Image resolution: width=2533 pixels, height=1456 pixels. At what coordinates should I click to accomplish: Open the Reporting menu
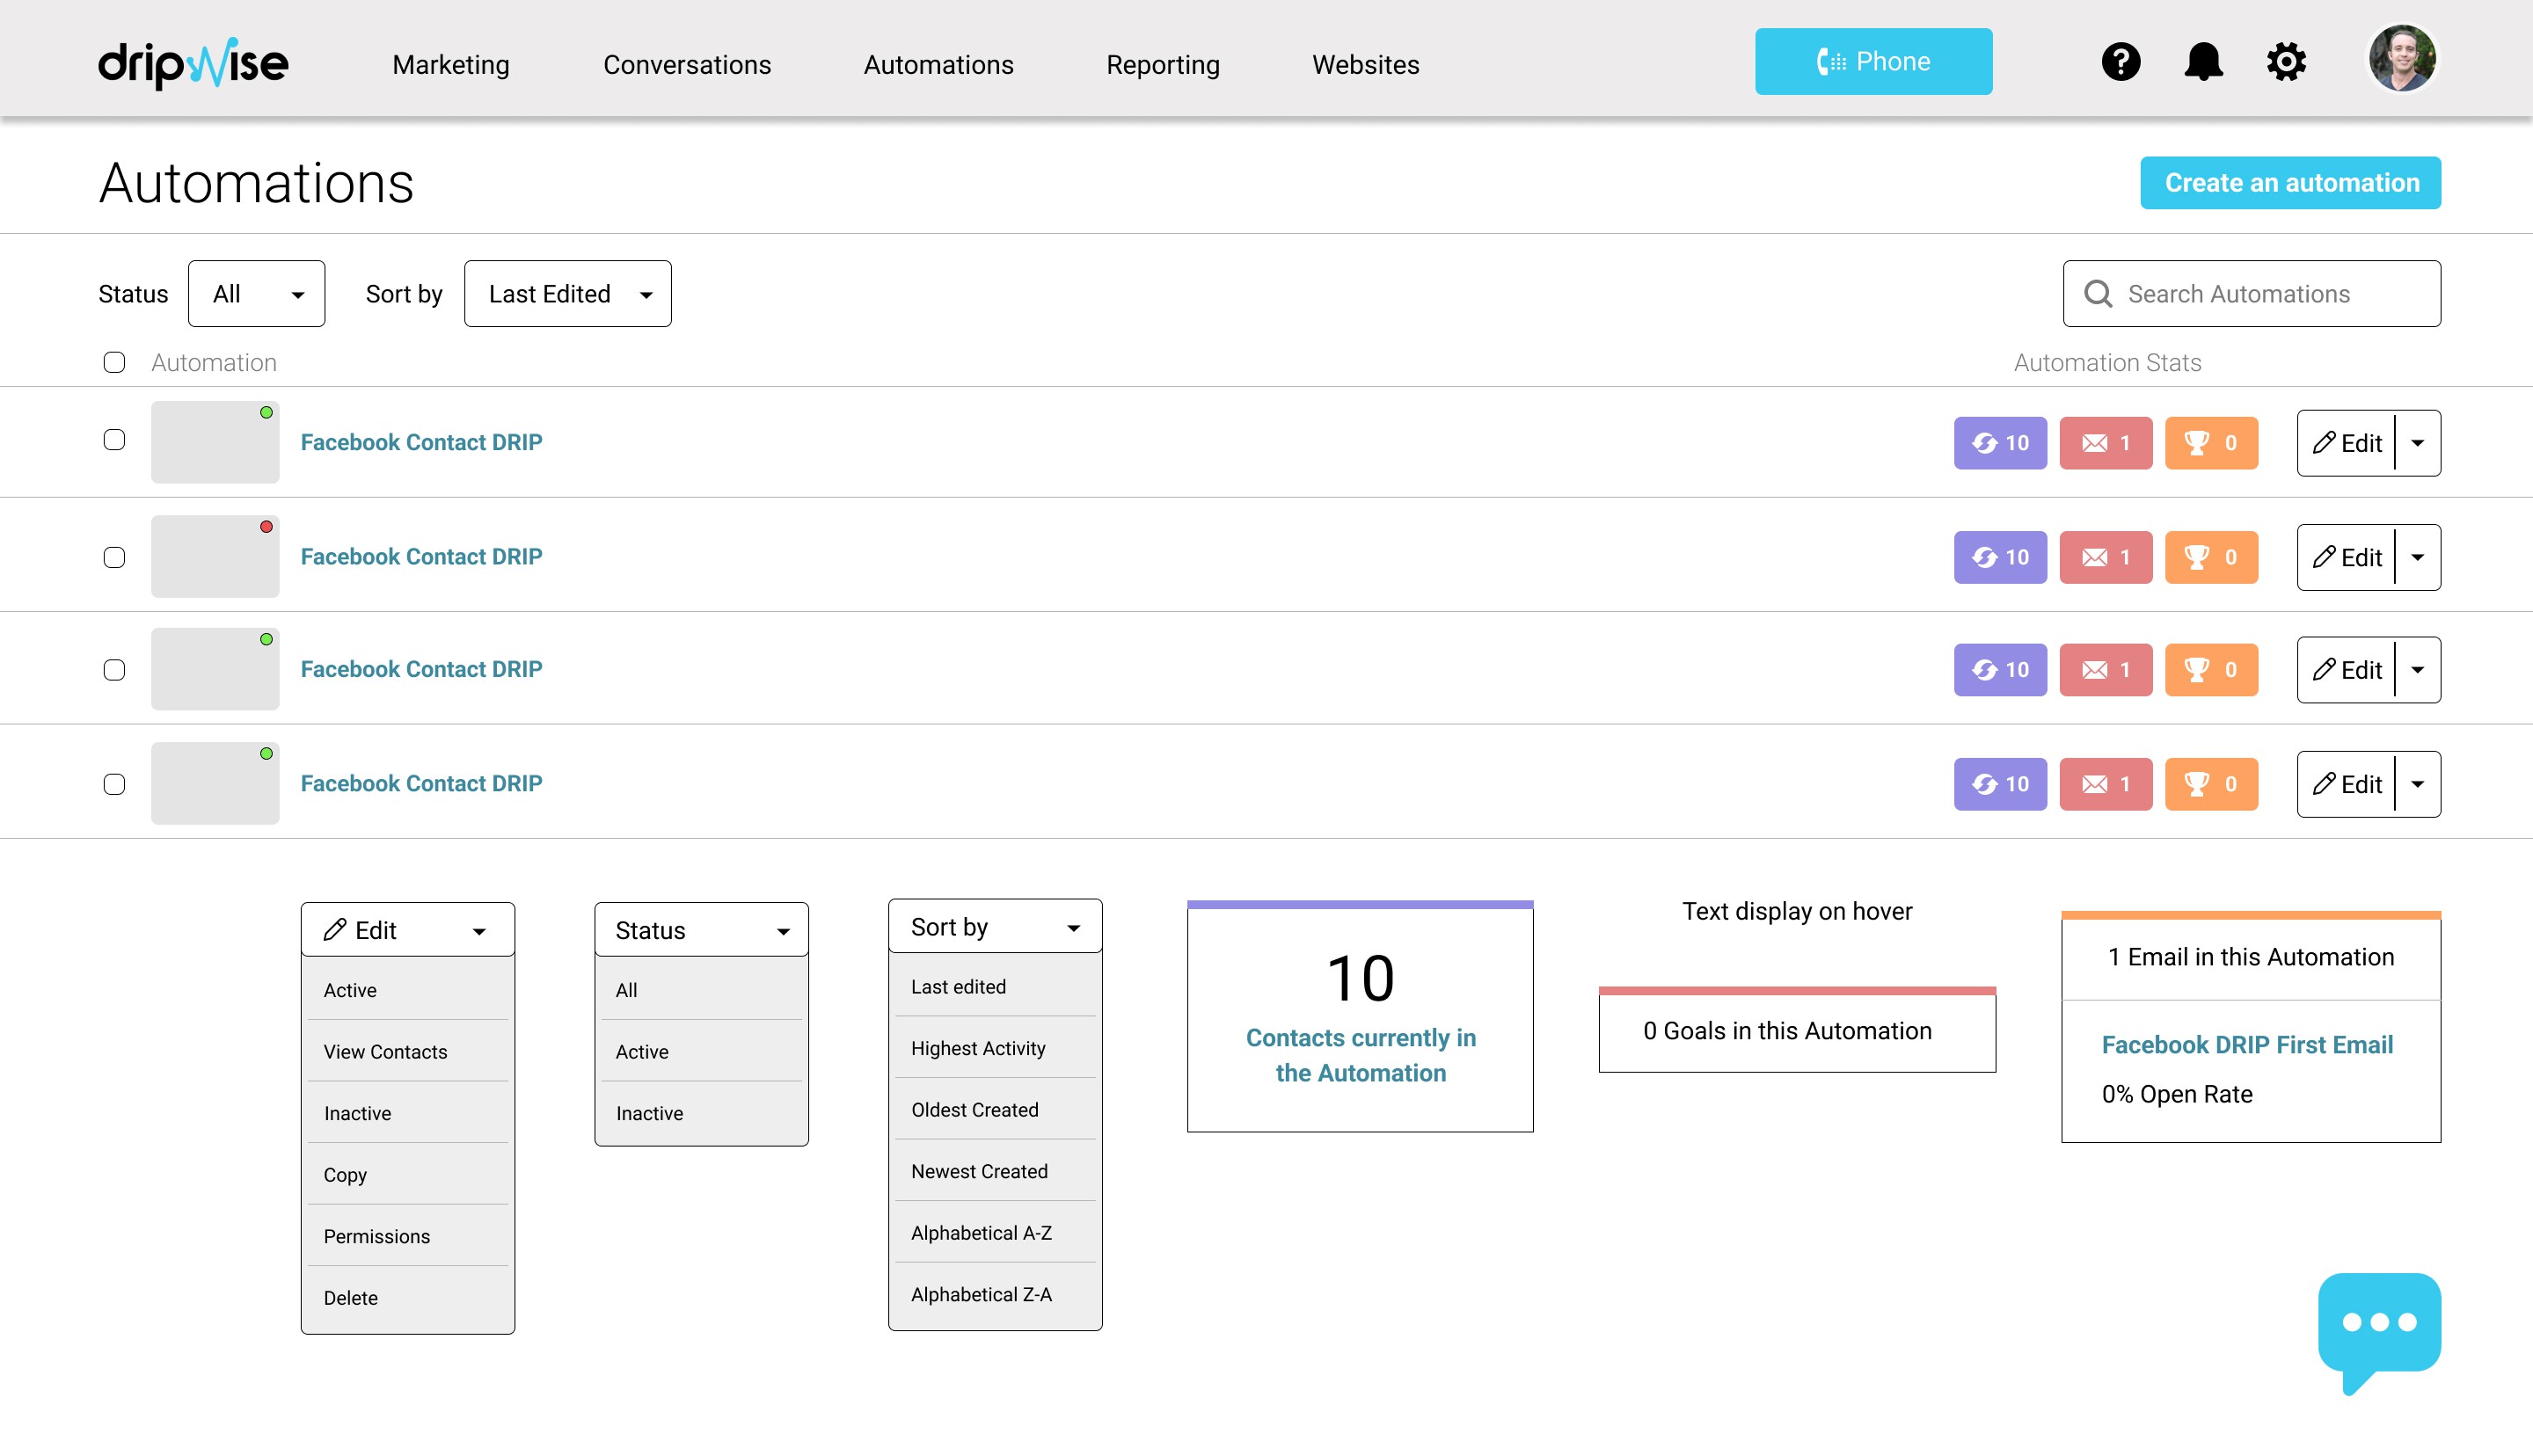[1162, 65]
